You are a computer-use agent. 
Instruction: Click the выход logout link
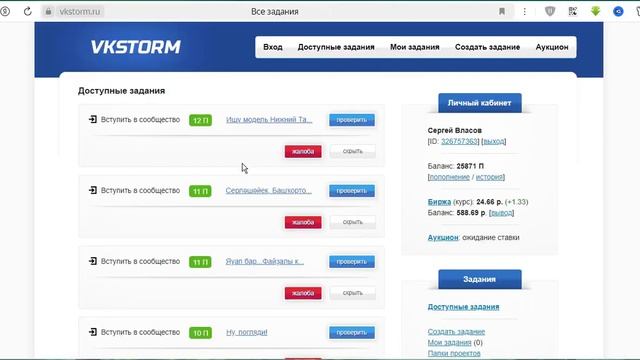click(494, 141)
